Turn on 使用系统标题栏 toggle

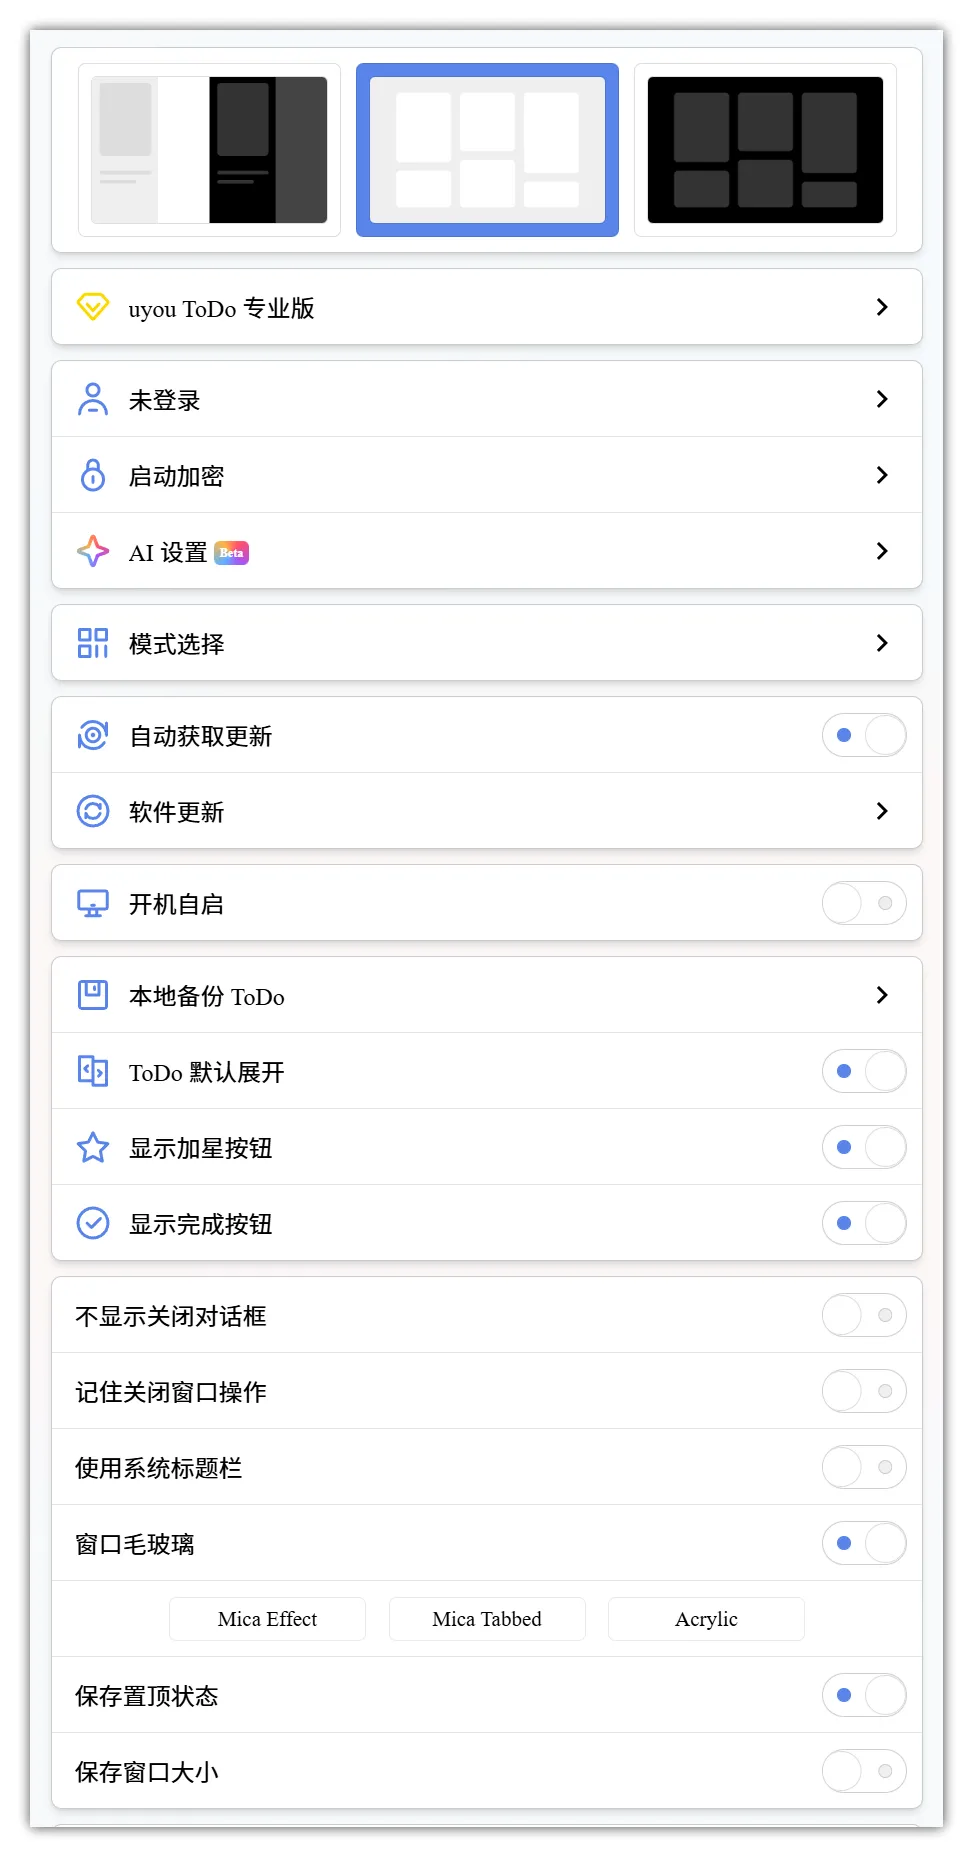tap(864, 1467)
